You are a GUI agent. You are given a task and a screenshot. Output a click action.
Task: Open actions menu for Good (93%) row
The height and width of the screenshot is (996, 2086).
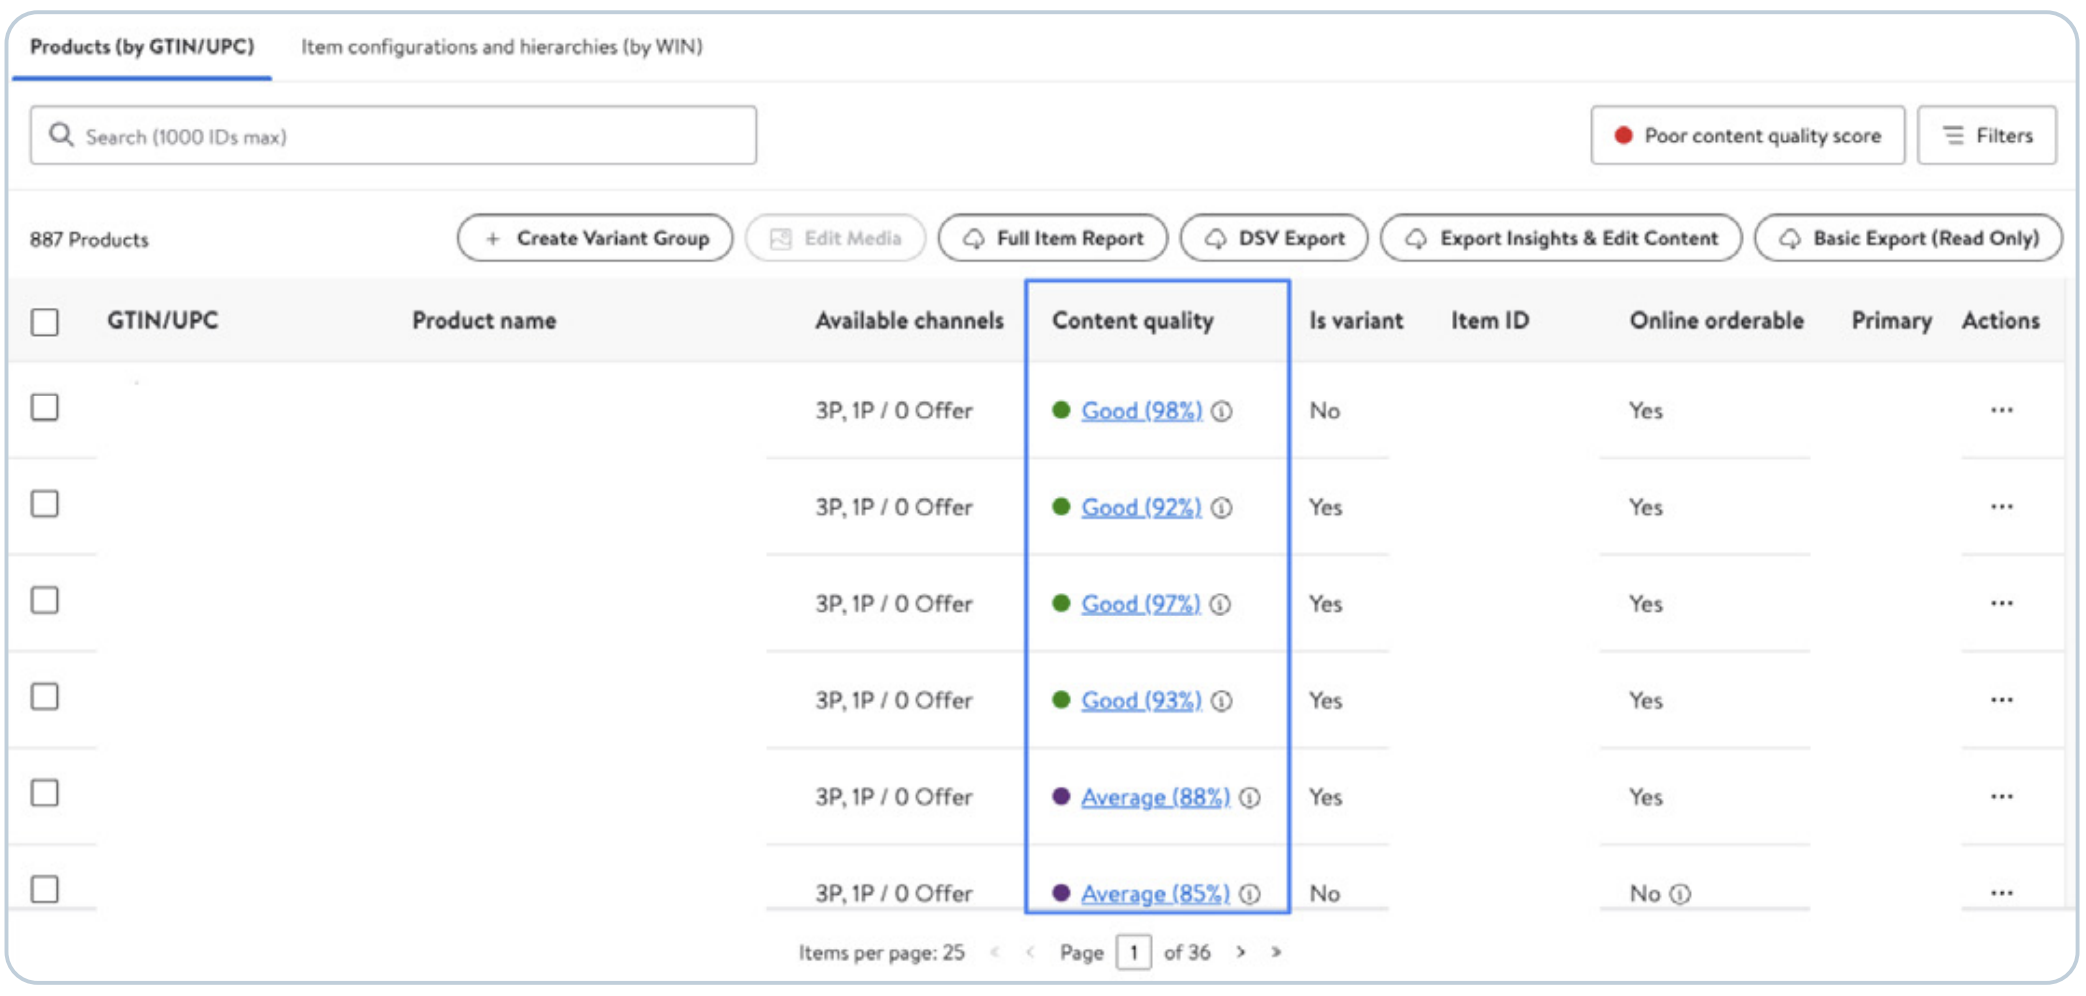tap(2001, 700)
